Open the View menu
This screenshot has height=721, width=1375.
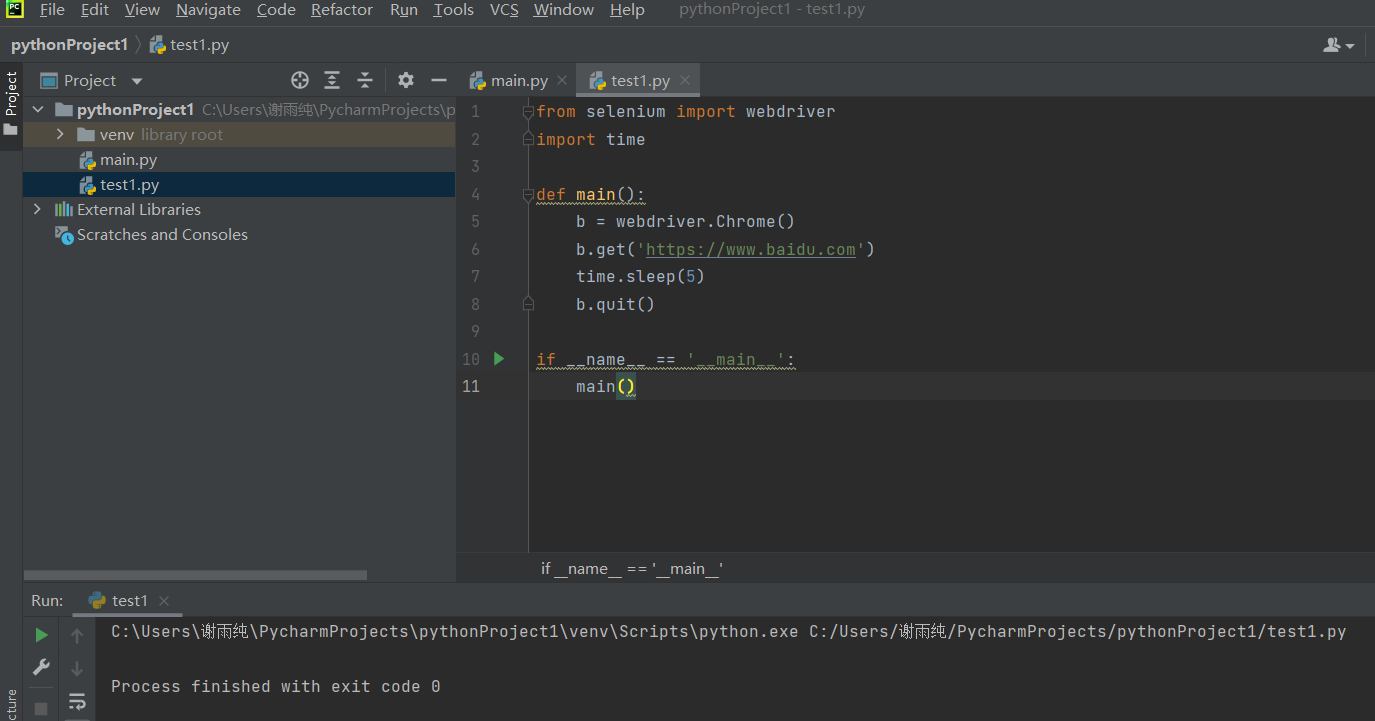tap(142, 10)
